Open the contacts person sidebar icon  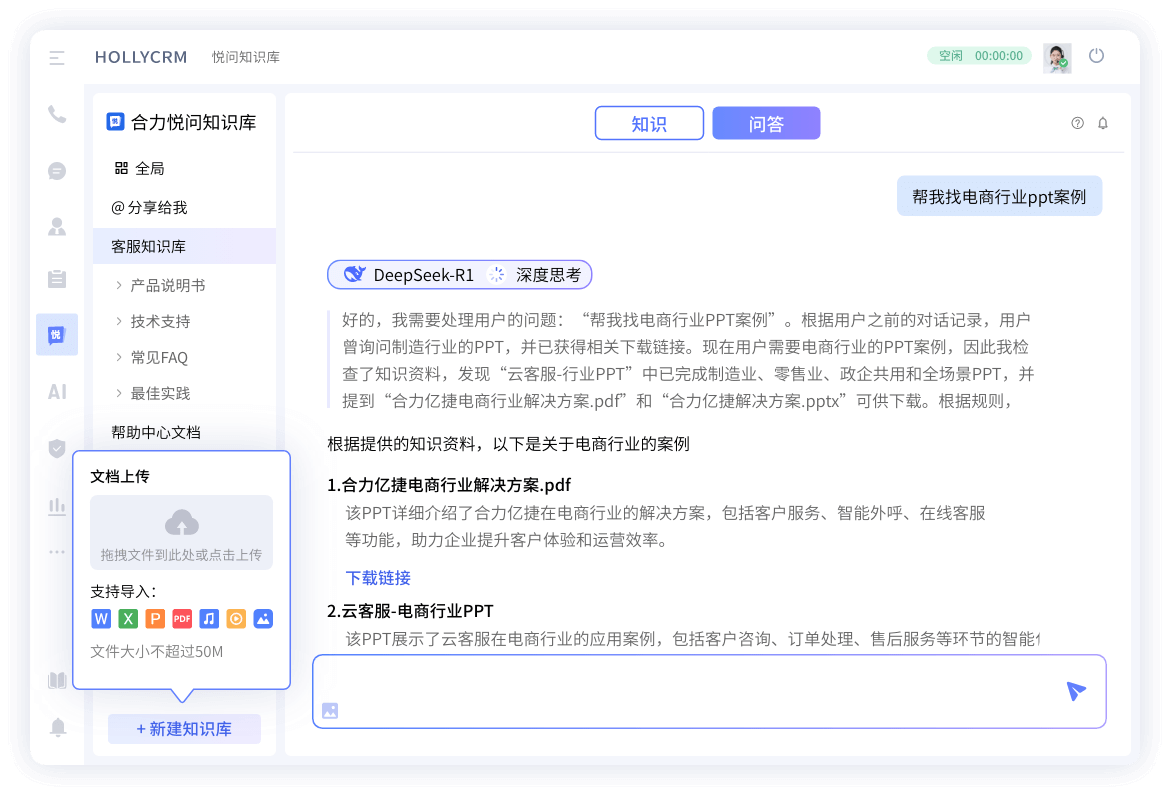[57, 226]
